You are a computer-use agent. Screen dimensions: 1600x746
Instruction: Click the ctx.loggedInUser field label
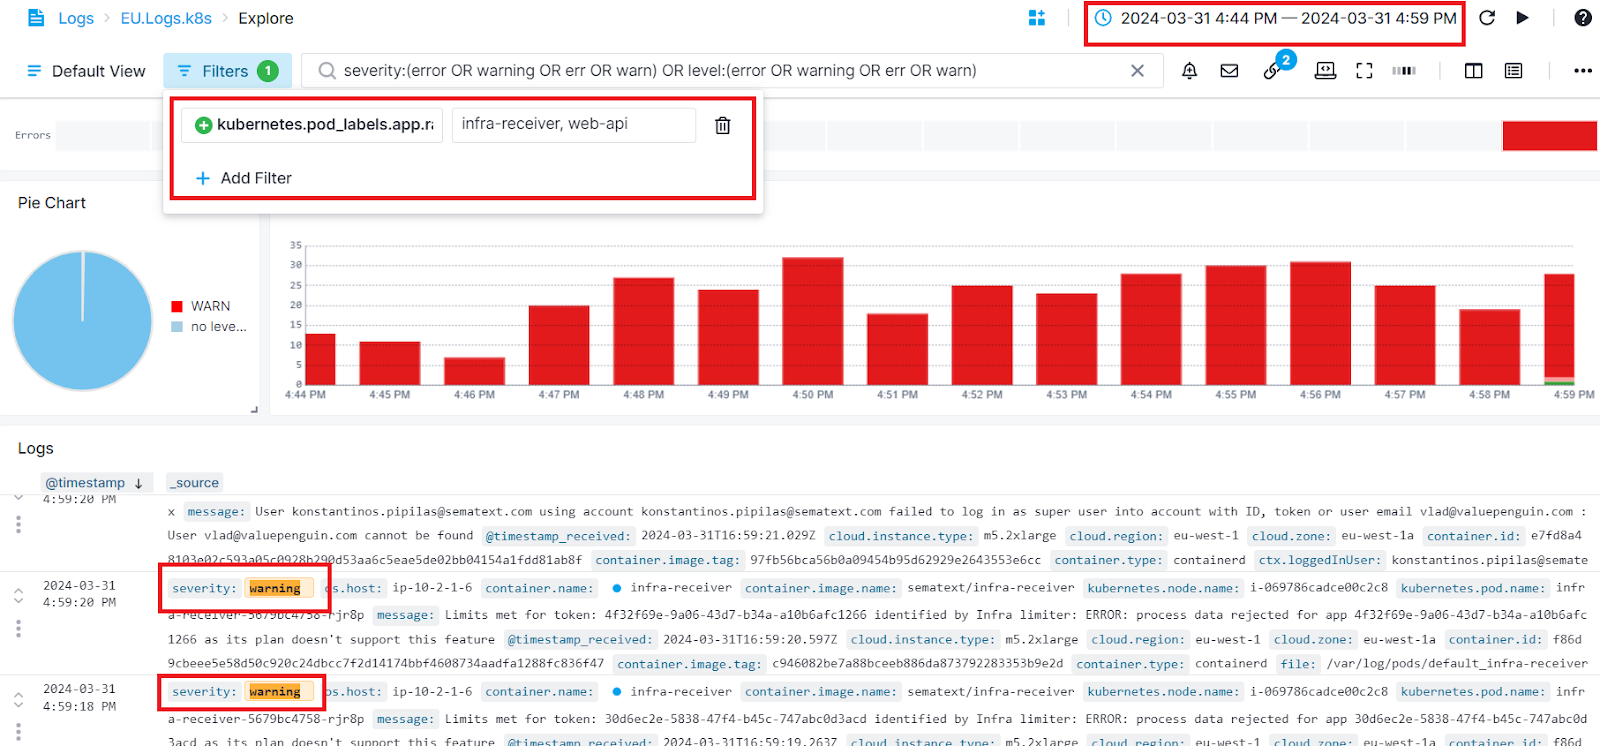[1319, 560]
